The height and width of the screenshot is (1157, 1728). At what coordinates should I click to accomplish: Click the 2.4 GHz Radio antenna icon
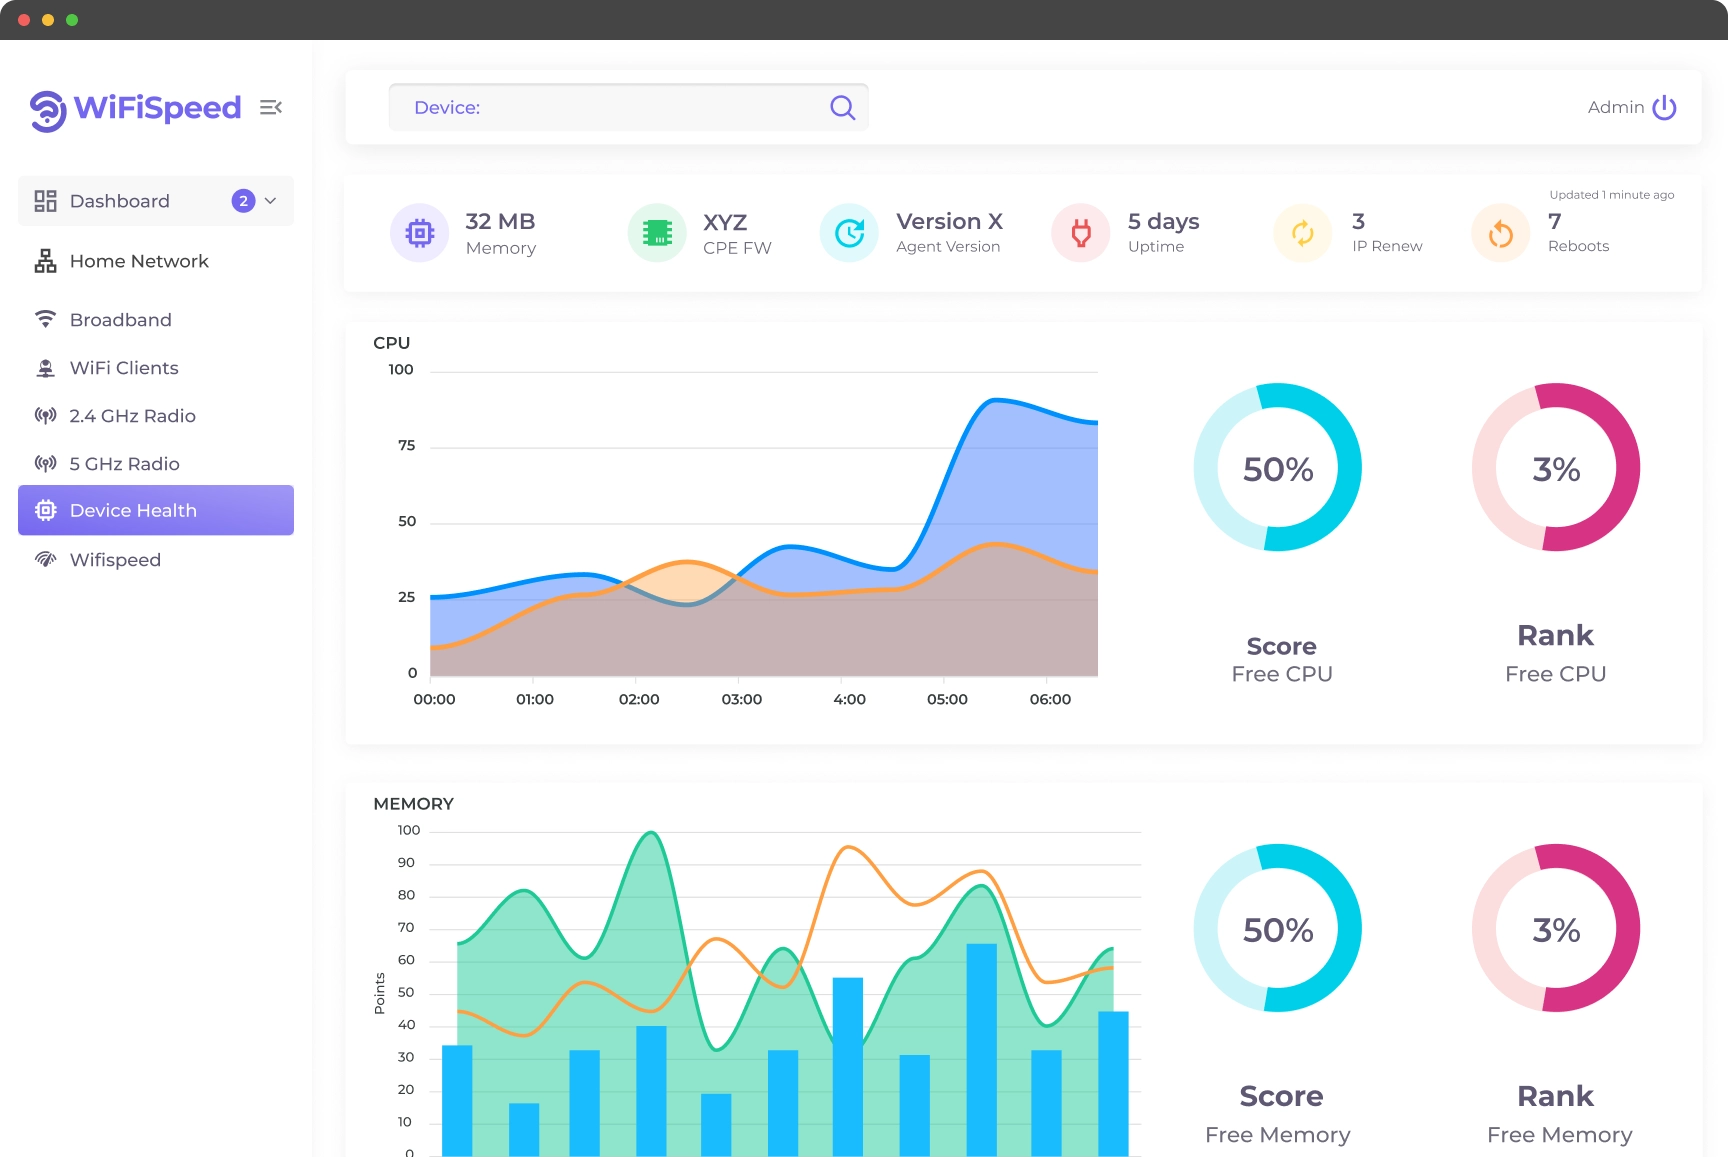[46, 415]
